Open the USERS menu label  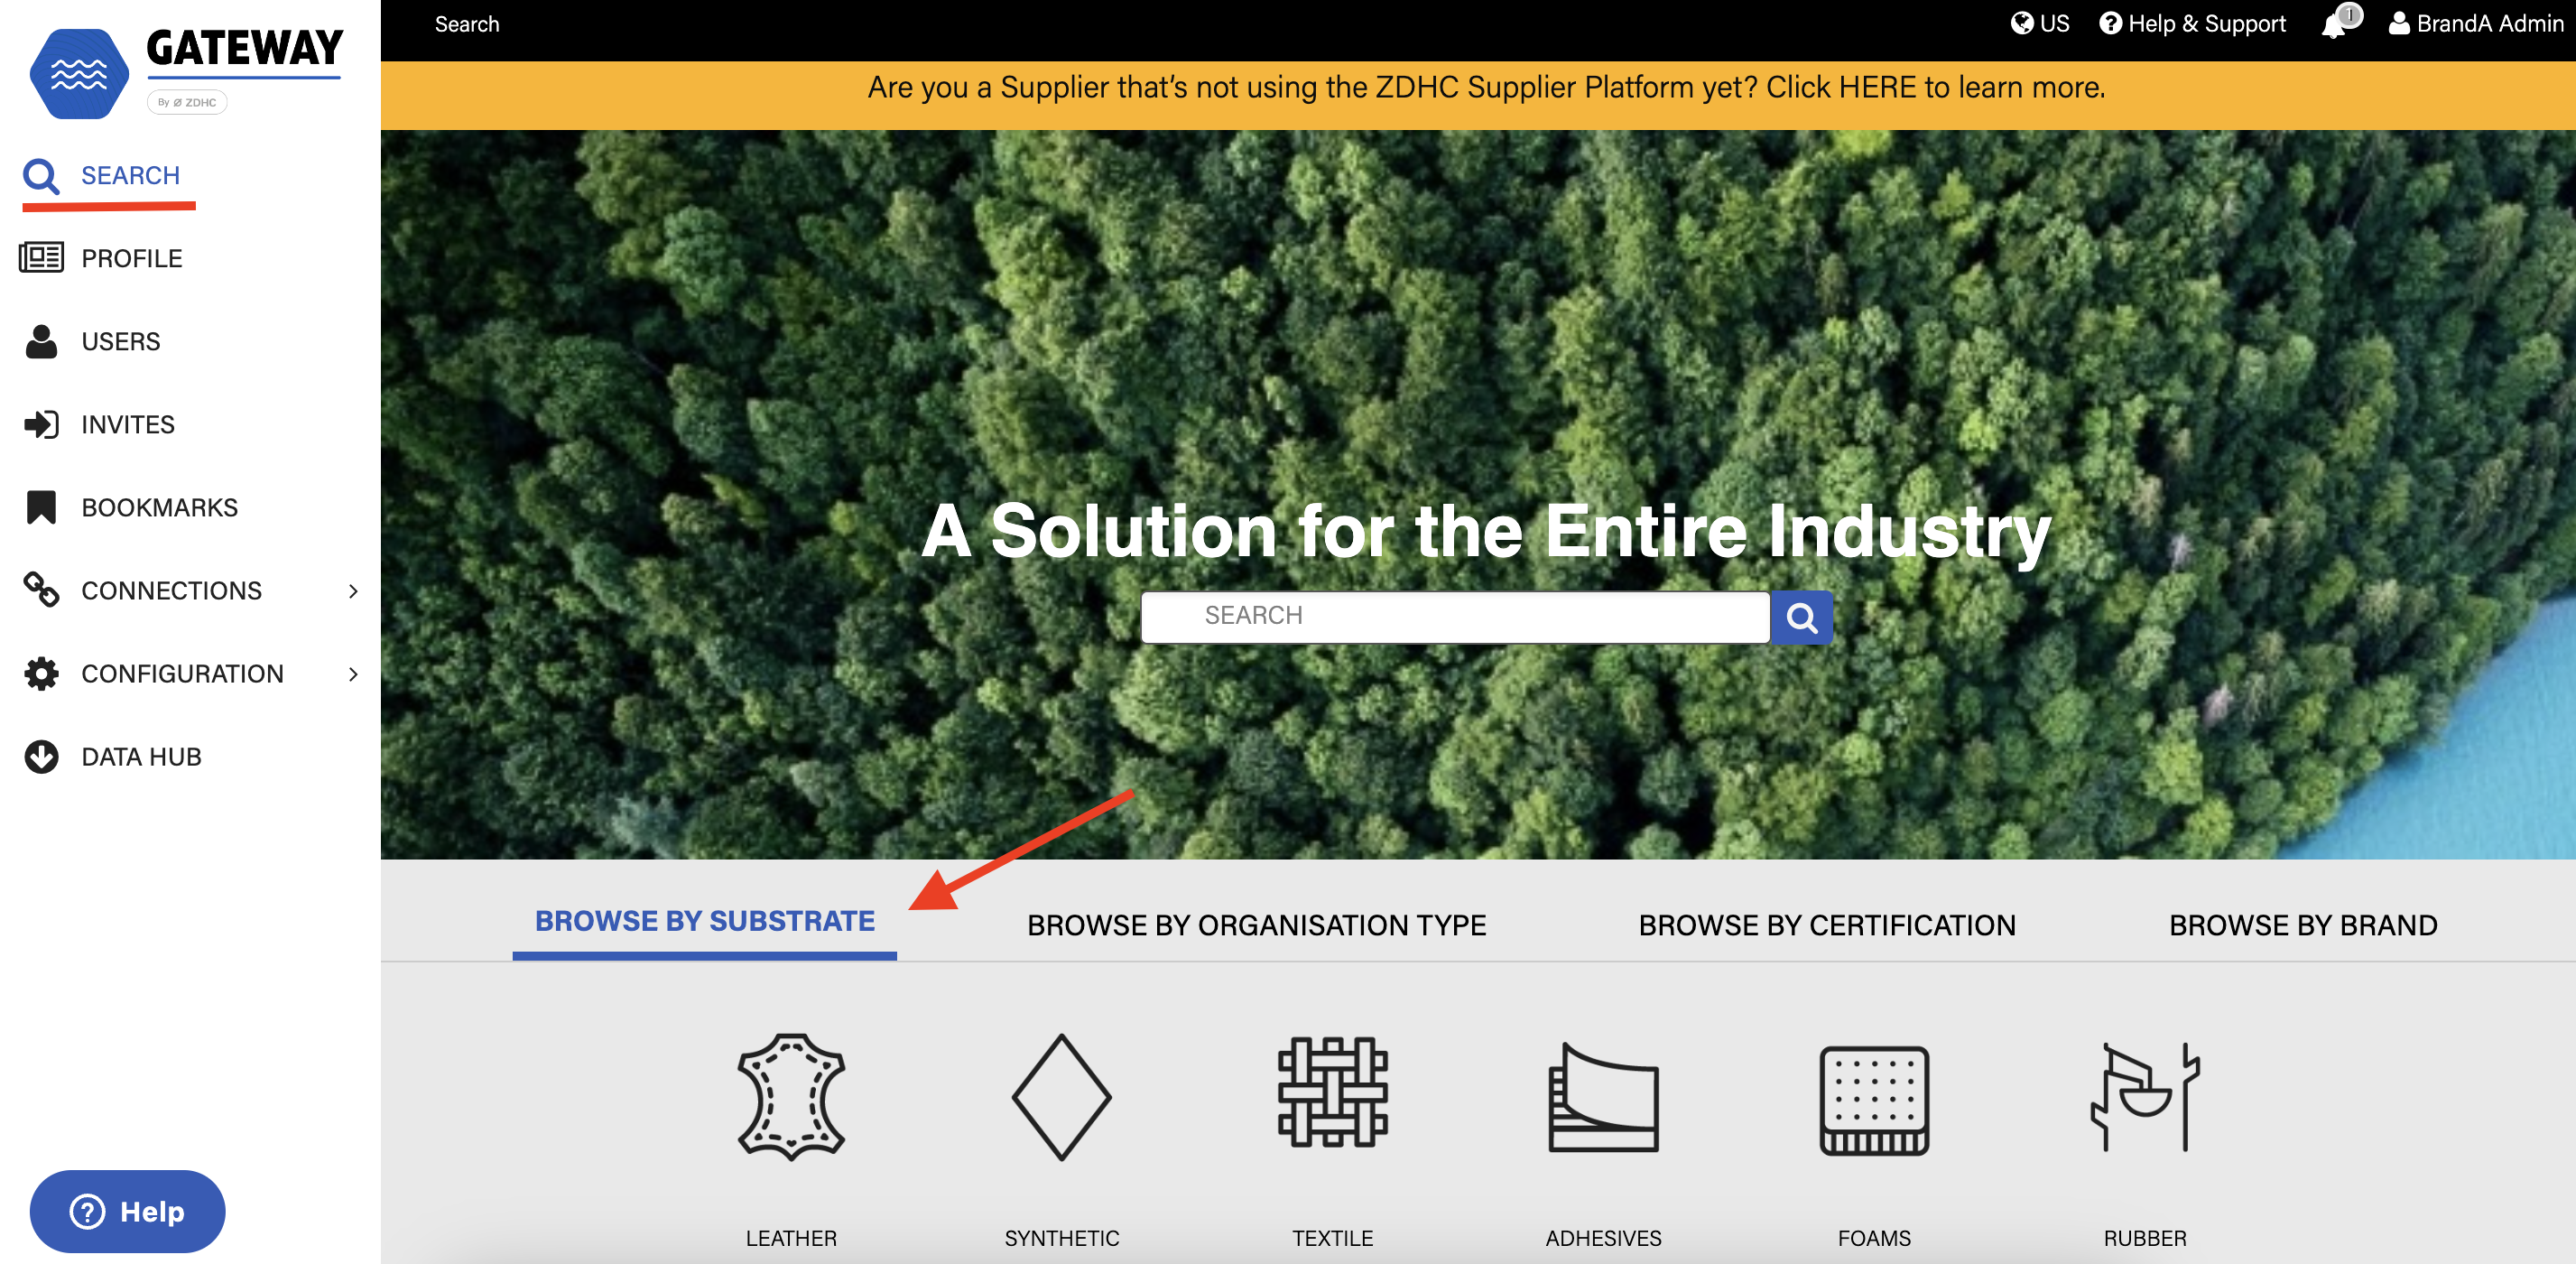pos(120,341)
